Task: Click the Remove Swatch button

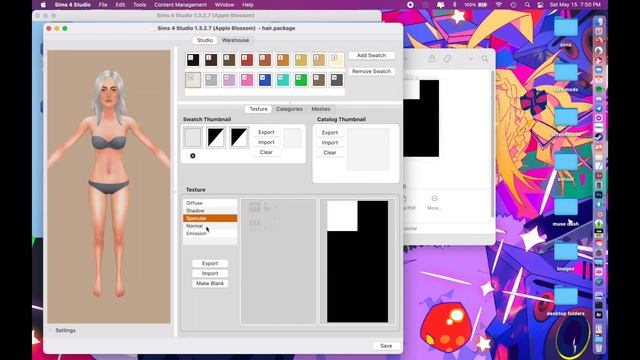Action: (x=371, y=71)
